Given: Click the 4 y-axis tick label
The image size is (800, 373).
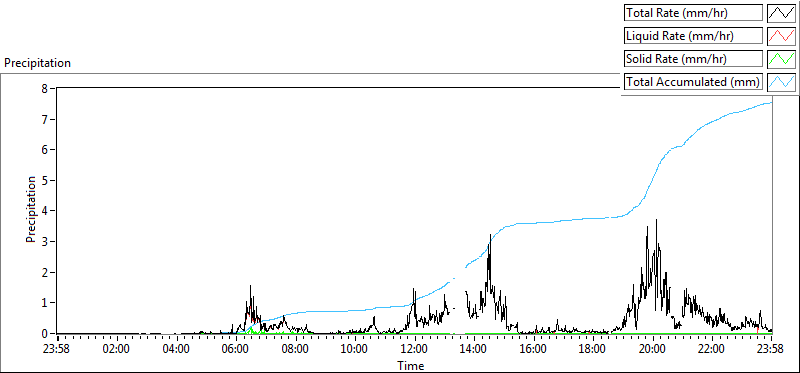Looking at the screenshot, I should pyautogui.click(x=44, y=211).
